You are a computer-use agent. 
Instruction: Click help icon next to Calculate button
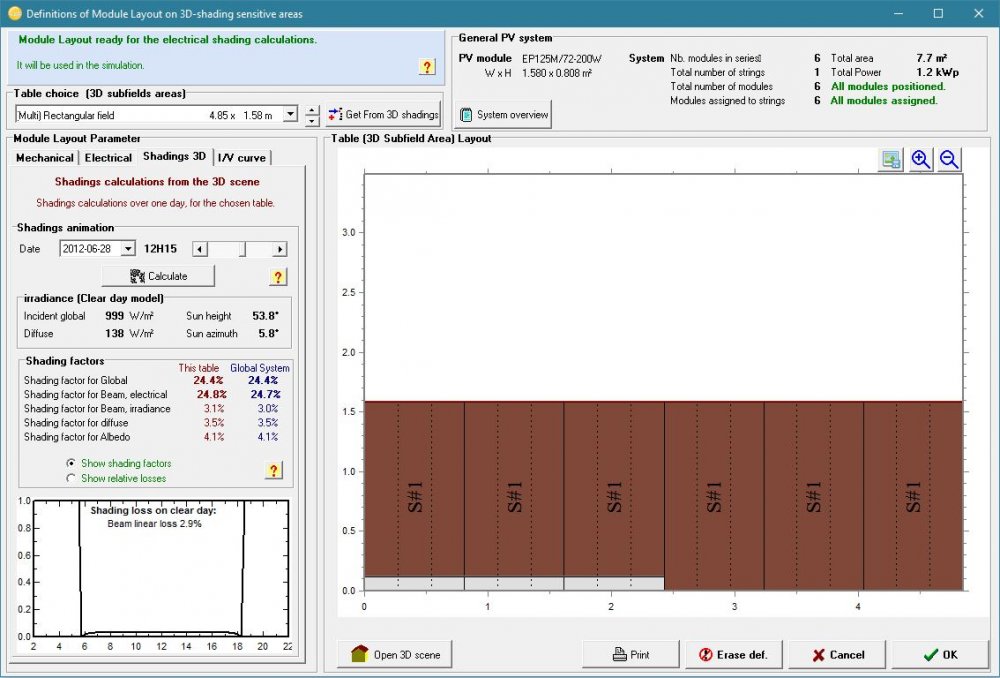(279, 277)
